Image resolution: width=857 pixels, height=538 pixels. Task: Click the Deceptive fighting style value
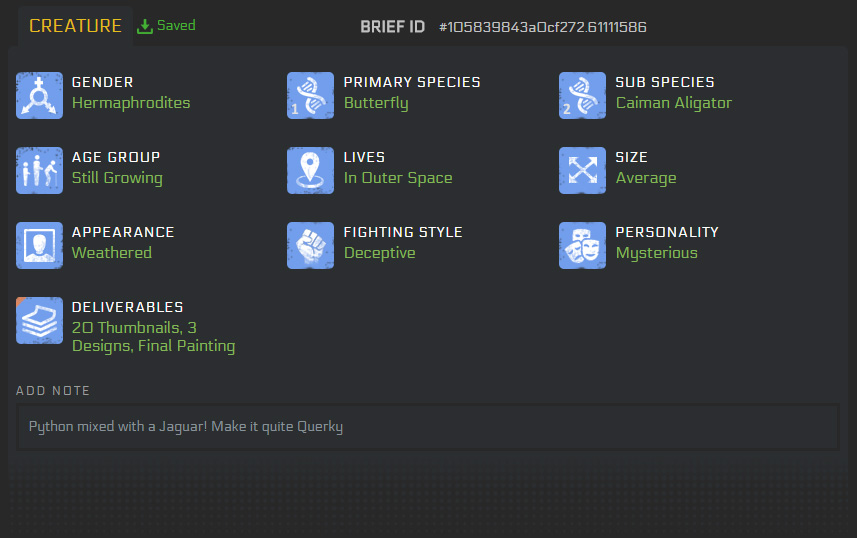pyautogui.click(x=380, y=253)
